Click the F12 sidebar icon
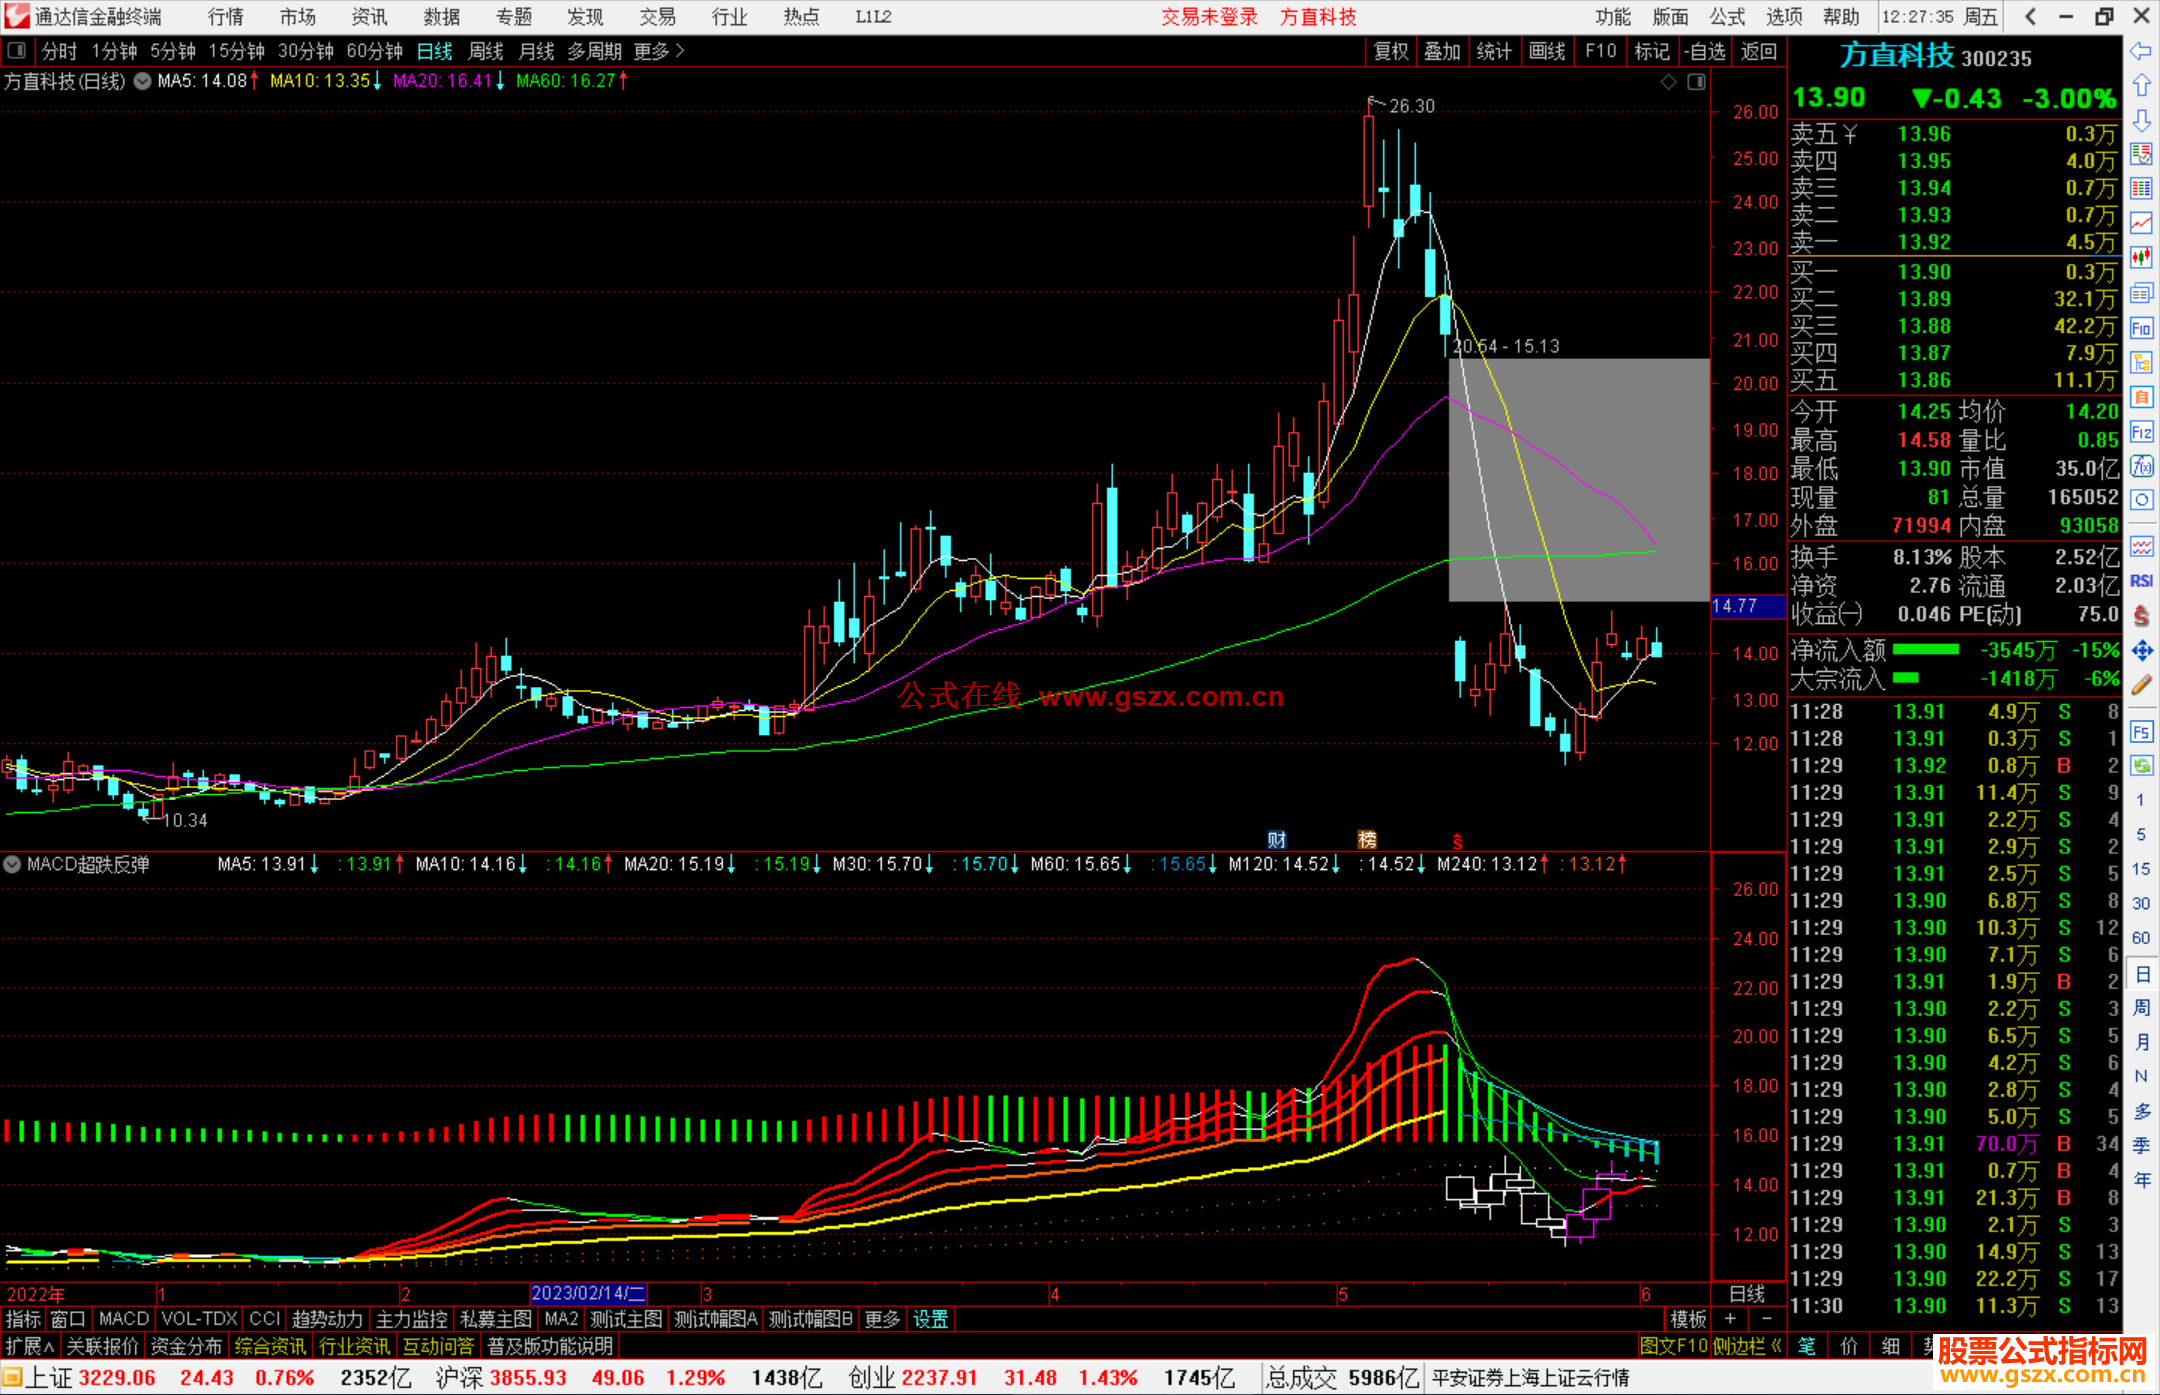The height and width of the screenshot is (1395, 2160). click(2141, 432)
